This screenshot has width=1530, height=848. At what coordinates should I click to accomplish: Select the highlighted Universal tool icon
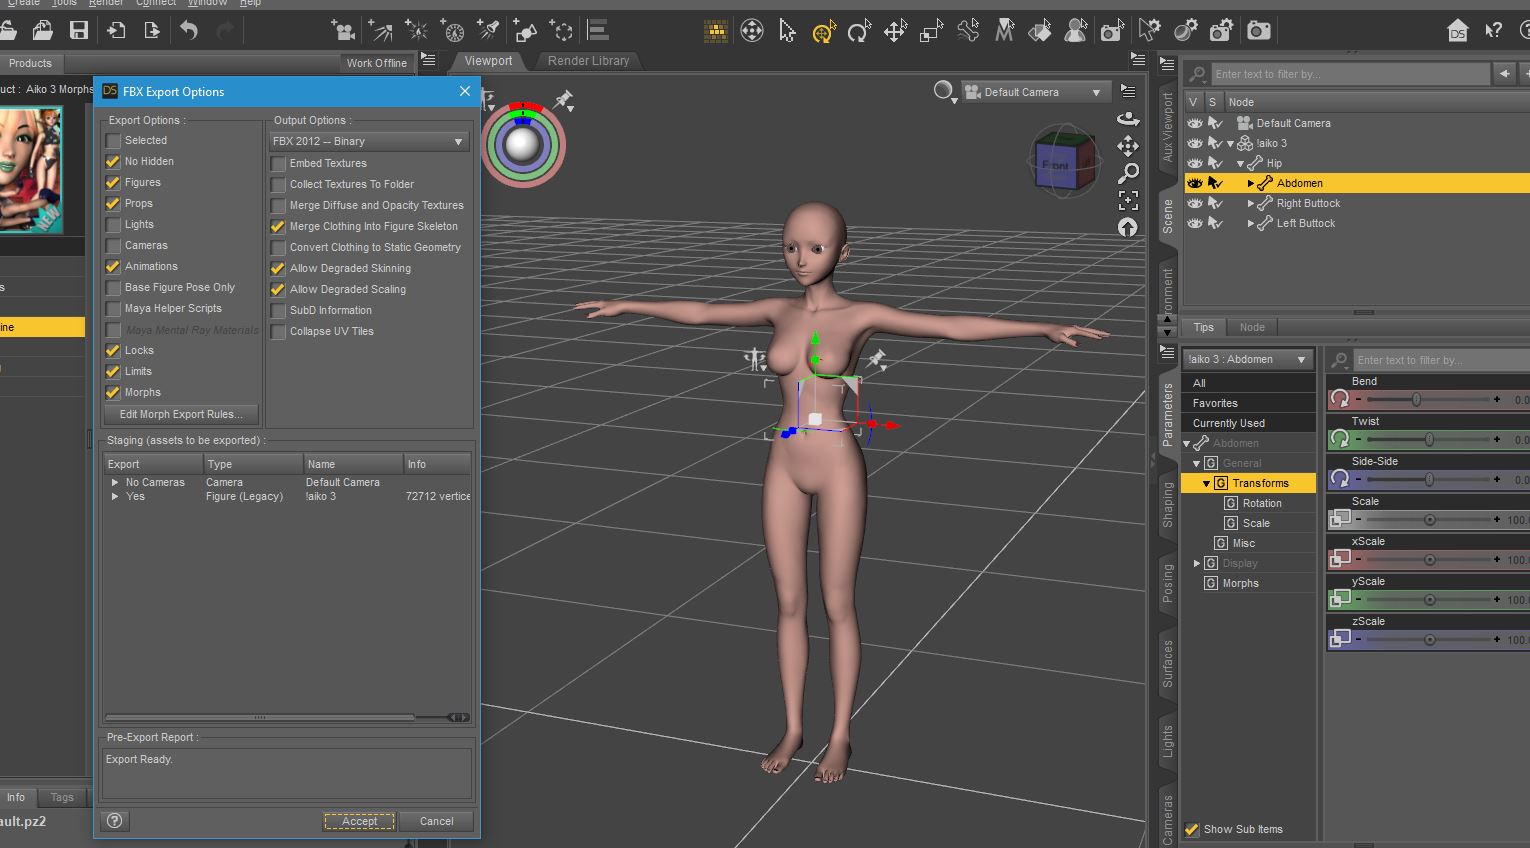[823, 32]
